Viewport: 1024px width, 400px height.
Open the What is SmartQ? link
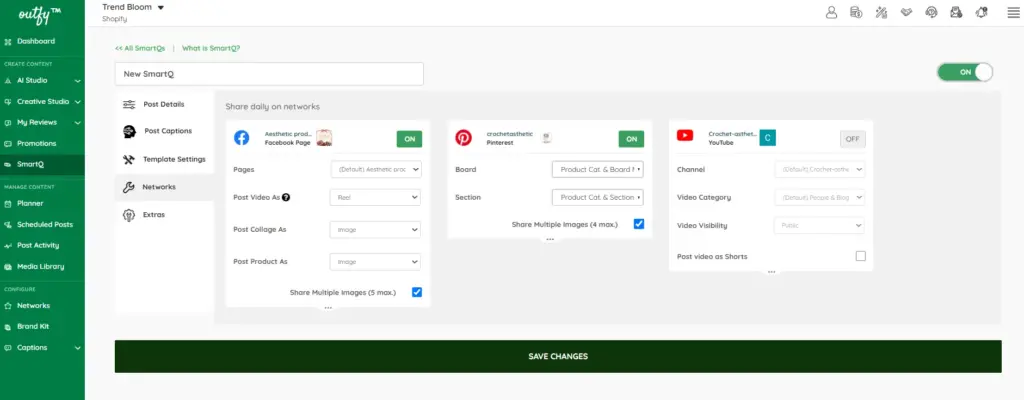coord(211,48)
